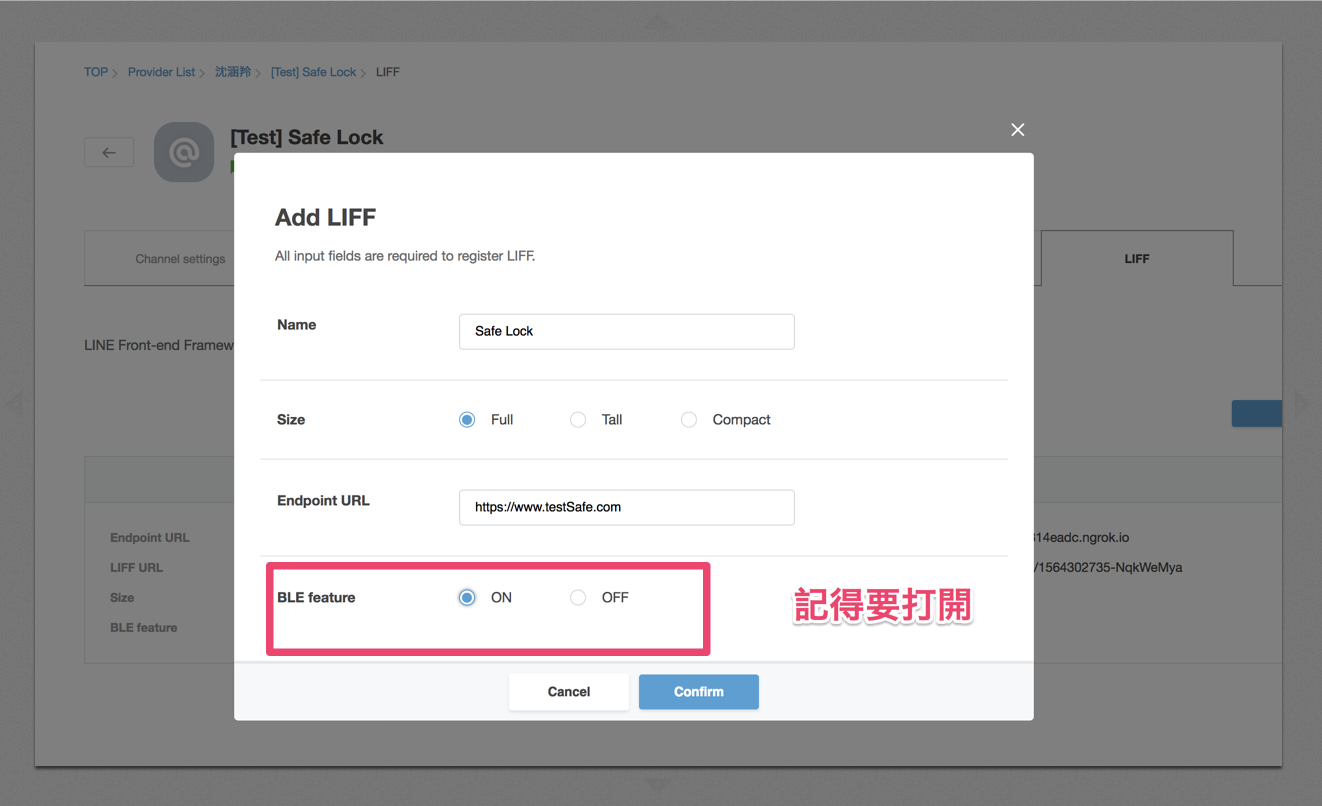Close the Add LIFF dialog with X
The height and width of the screenshot is (806, 1322).
click(x=1018, y=130)
